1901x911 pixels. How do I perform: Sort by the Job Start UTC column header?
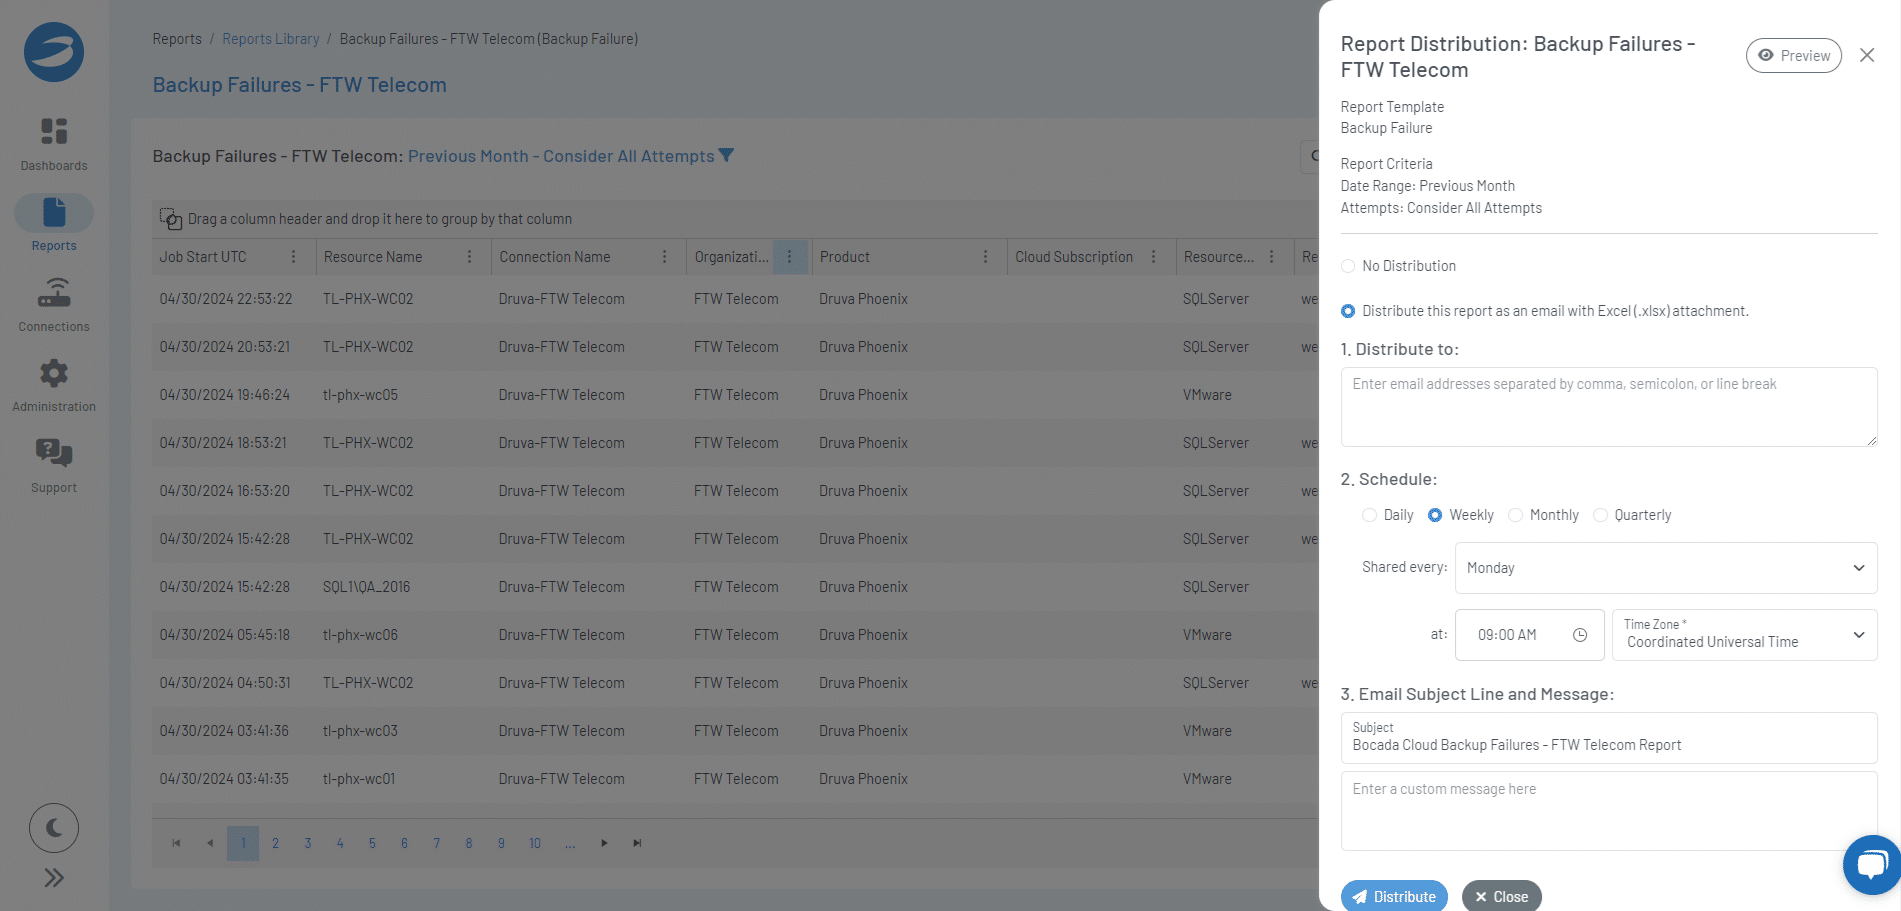(203, 257)
